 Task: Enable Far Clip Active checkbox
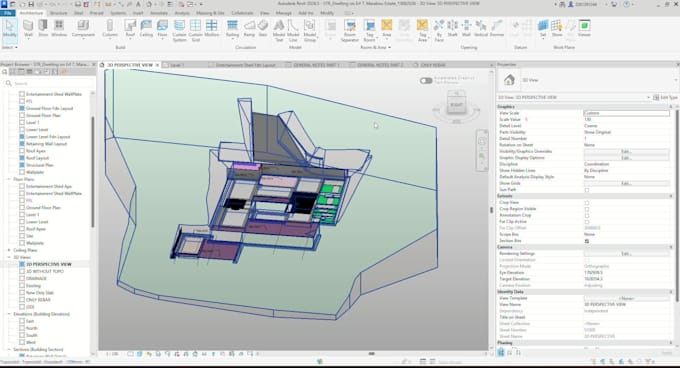[x=587, y=221]
